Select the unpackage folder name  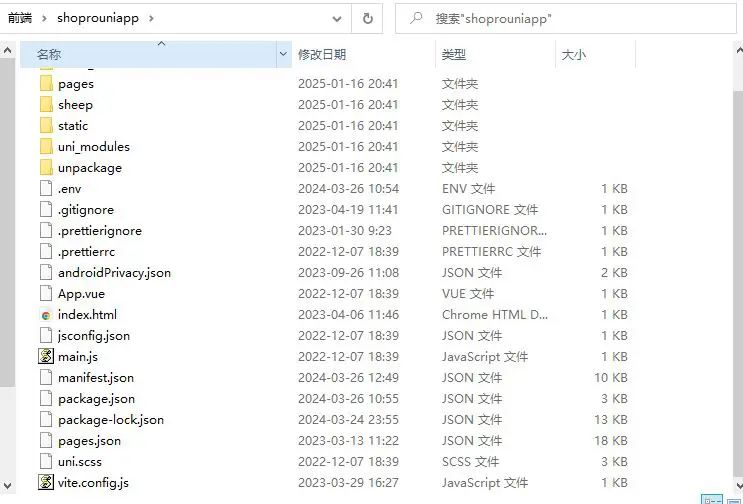[x=90, y=168]
